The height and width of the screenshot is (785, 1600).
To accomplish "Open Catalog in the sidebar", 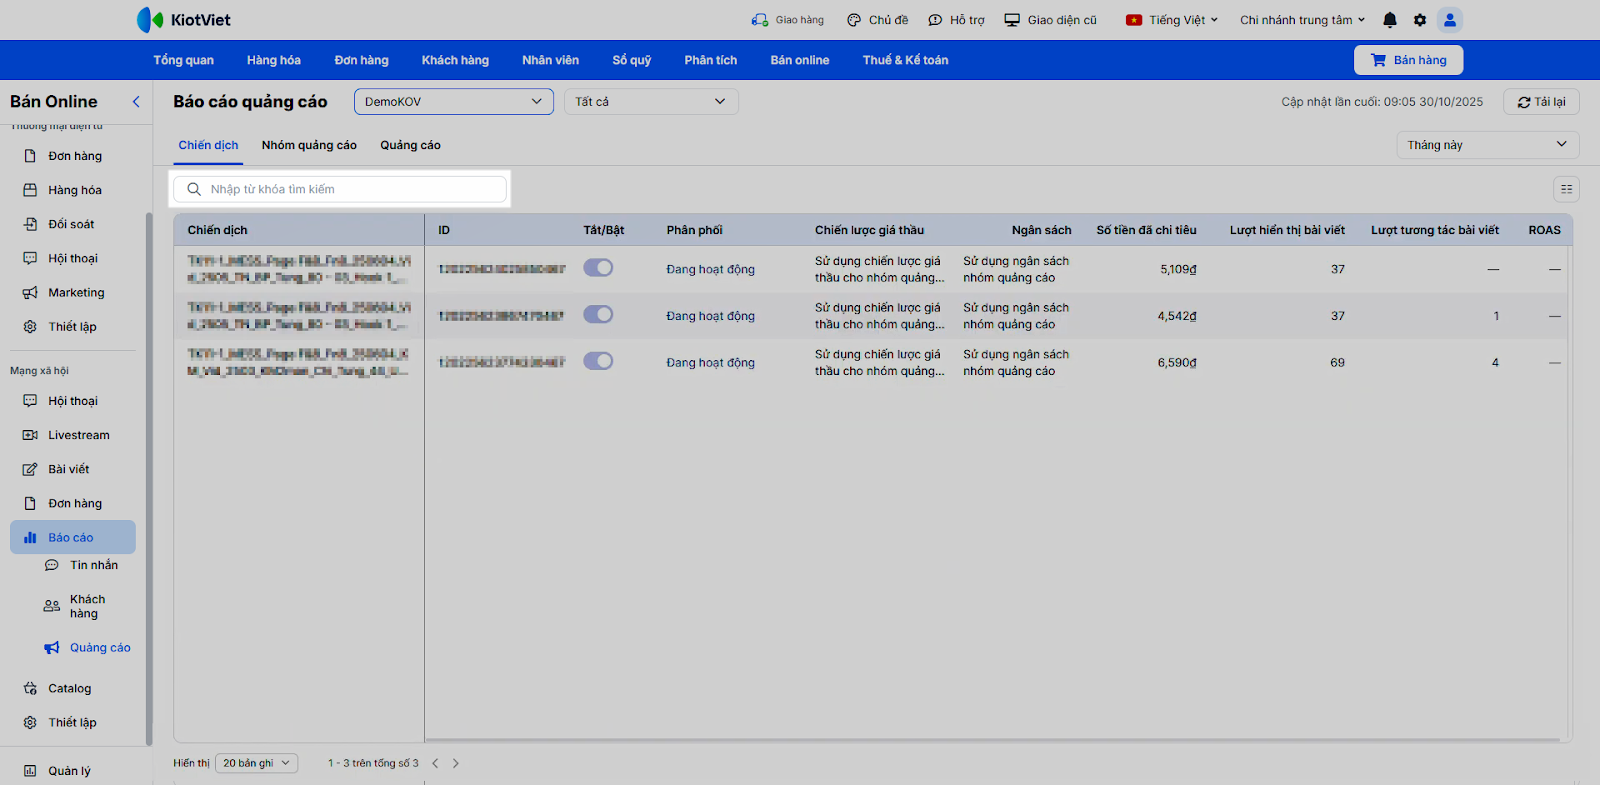I will (69, 688).
